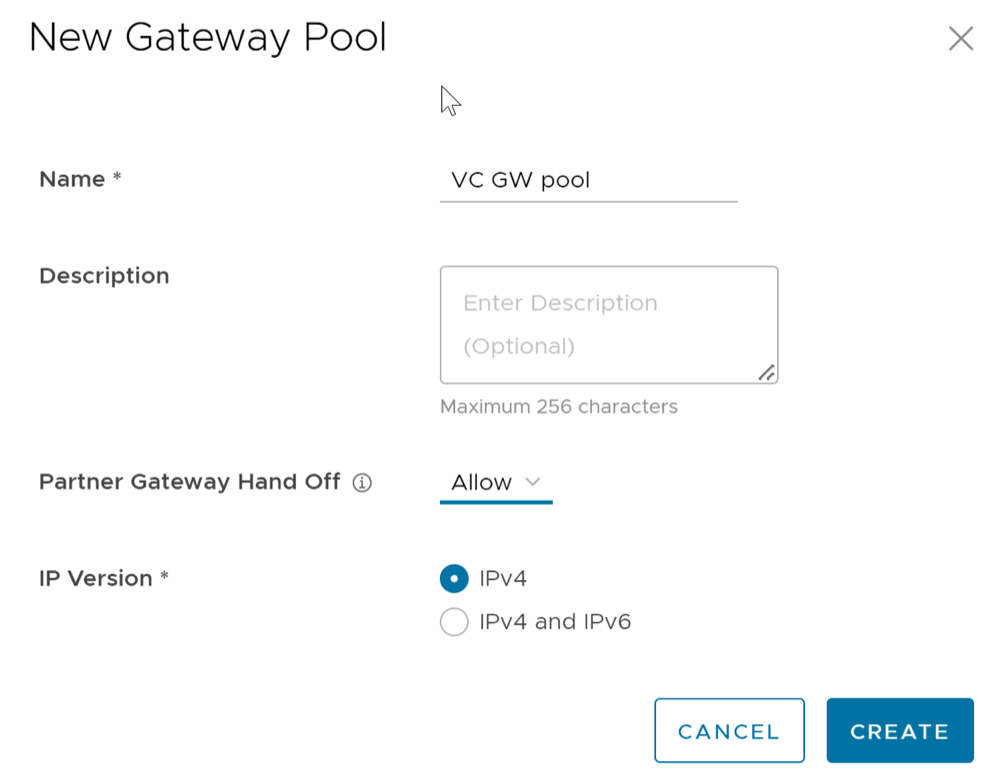Image resolution: width=999 pixels, height=778 pixels.
Task: Click the Name field label
Action: coord(72,180)
